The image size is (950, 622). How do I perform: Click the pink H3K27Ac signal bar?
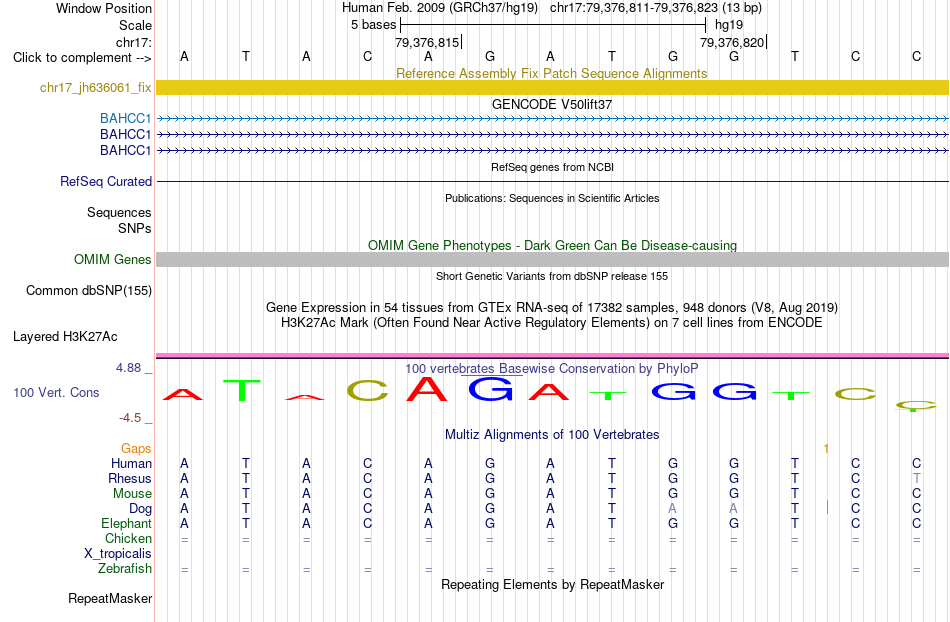pos(553,356)
